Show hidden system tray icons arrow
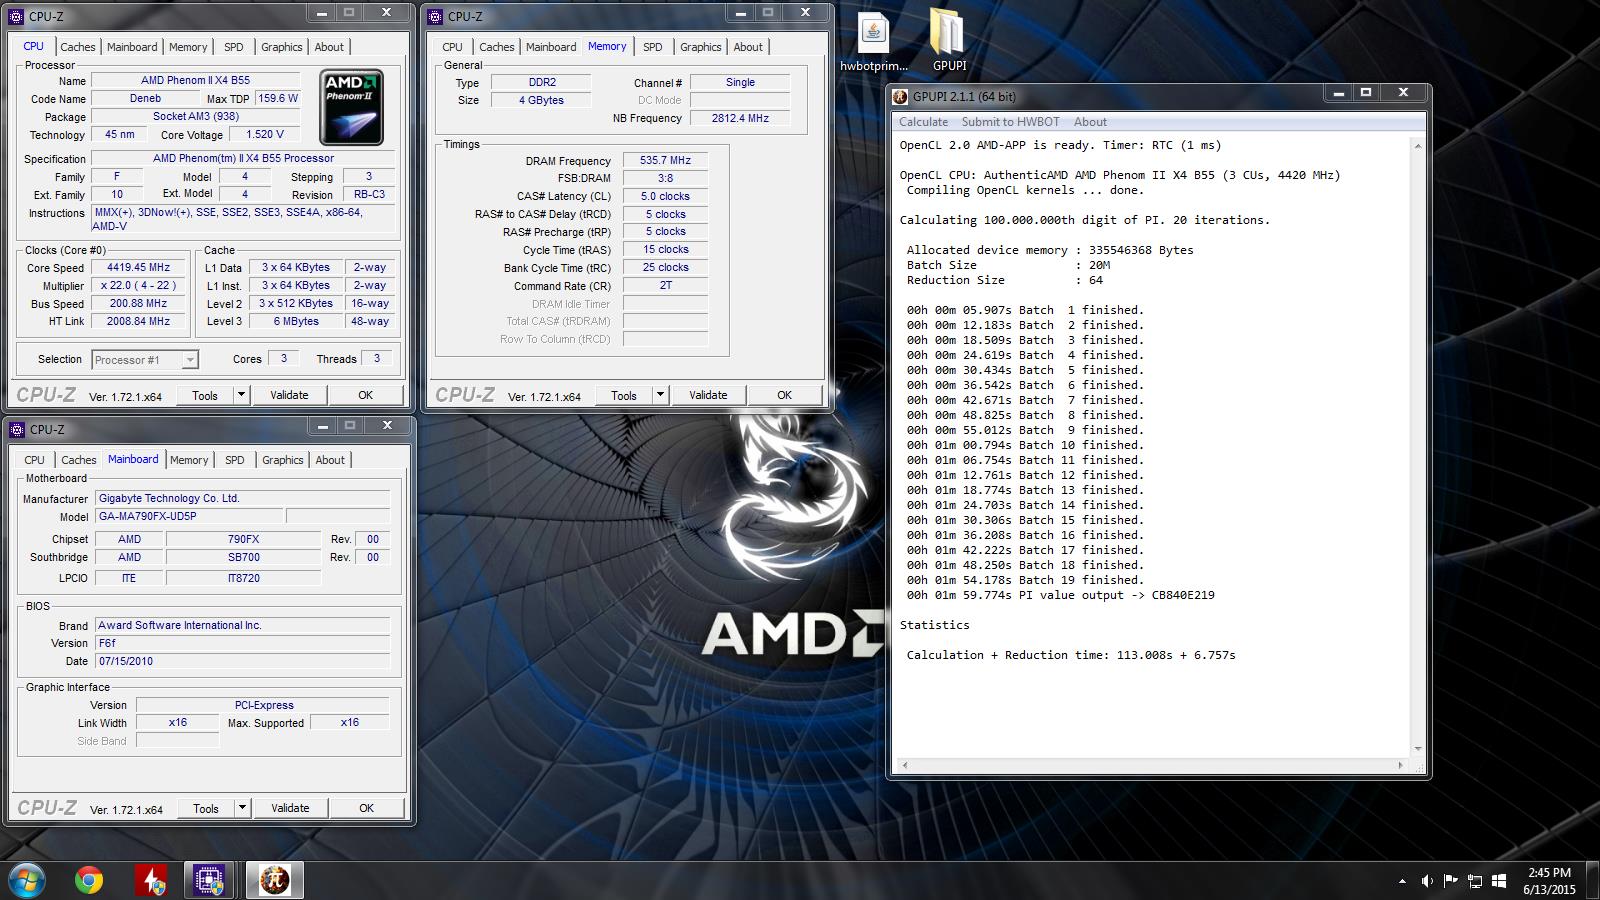This screenshot has height=900, width=1600. pyautogui.click(x=1401, y=881)
